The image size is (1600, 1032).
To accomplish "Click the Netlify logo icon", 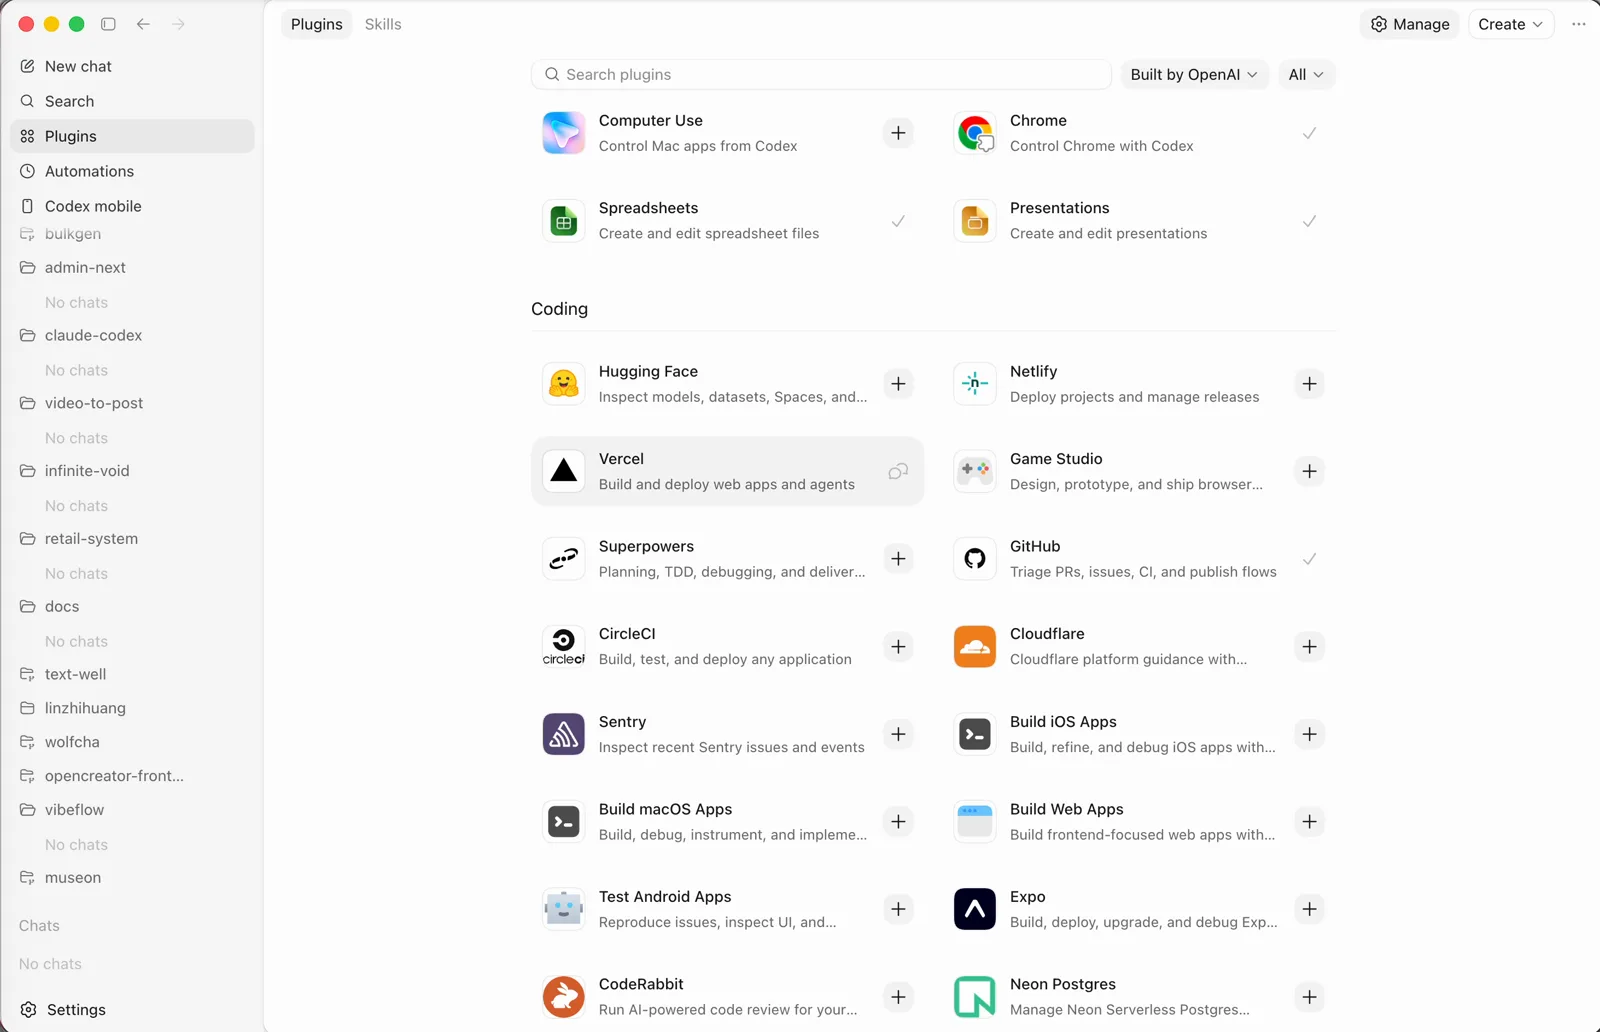I will coord(975,384).
